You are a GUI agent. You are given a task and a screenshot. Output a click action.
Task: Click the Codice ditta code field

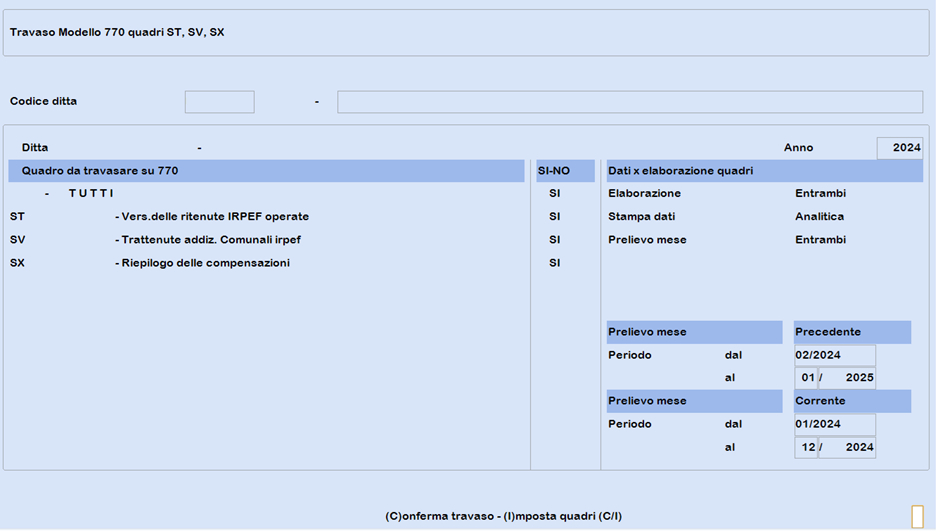(x=219, y=102)
